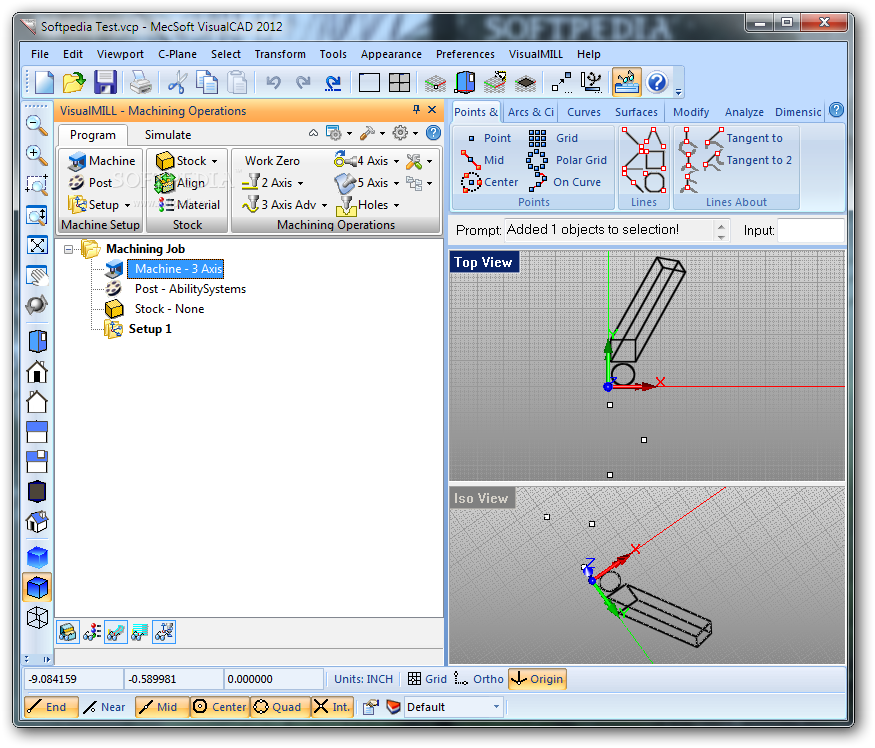
Task: Open the Transform menu
Action: pos(280,54)
